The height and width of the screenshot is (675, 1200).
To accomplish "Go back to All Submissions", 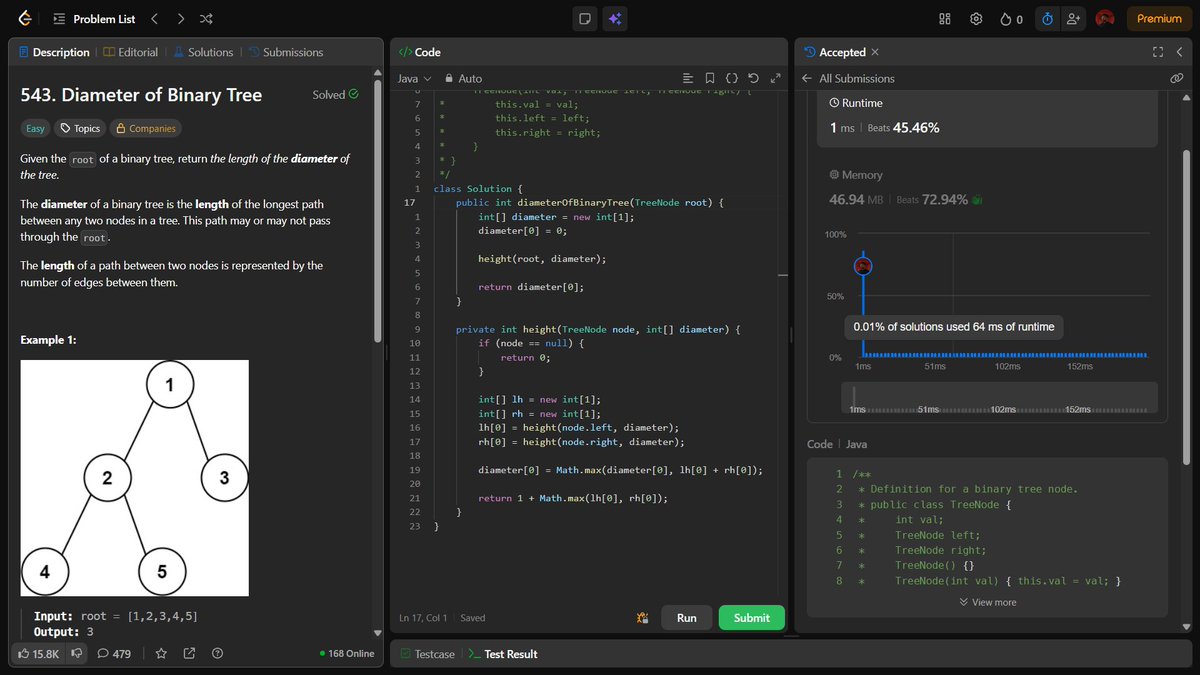I will [x=848, y=78].
